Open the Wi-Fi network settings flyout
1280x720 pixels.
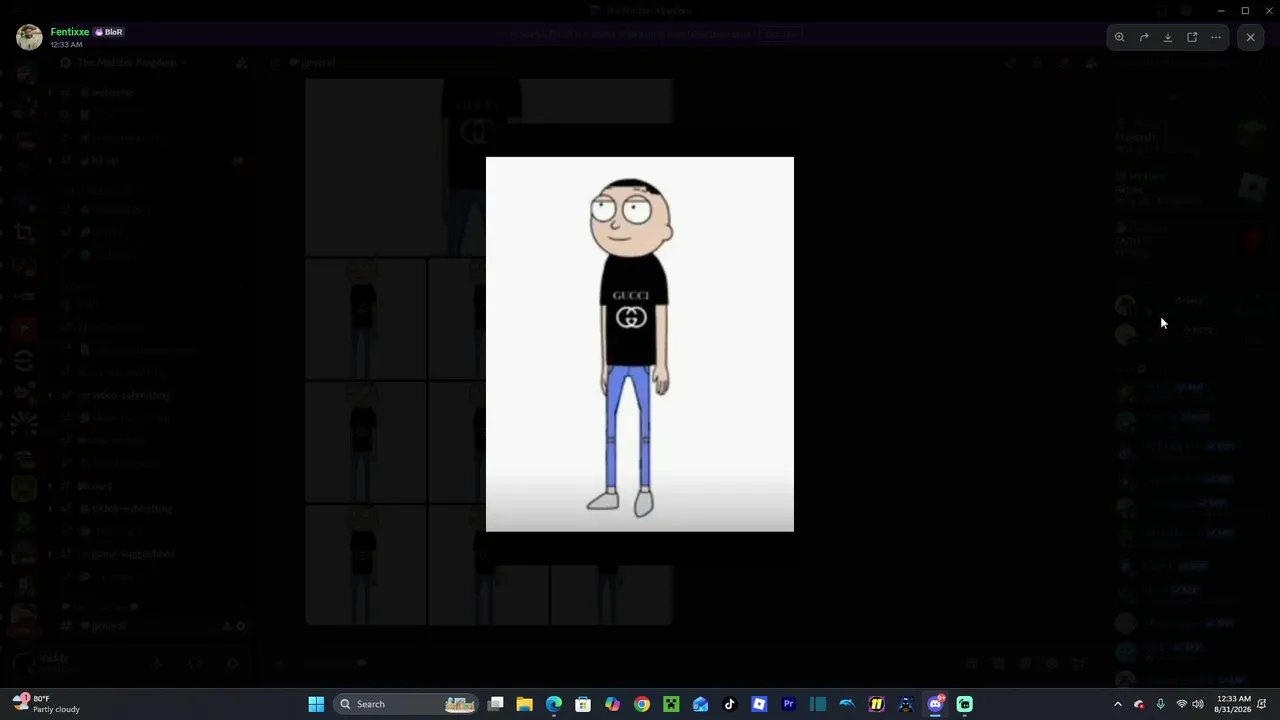(1182, 704)
